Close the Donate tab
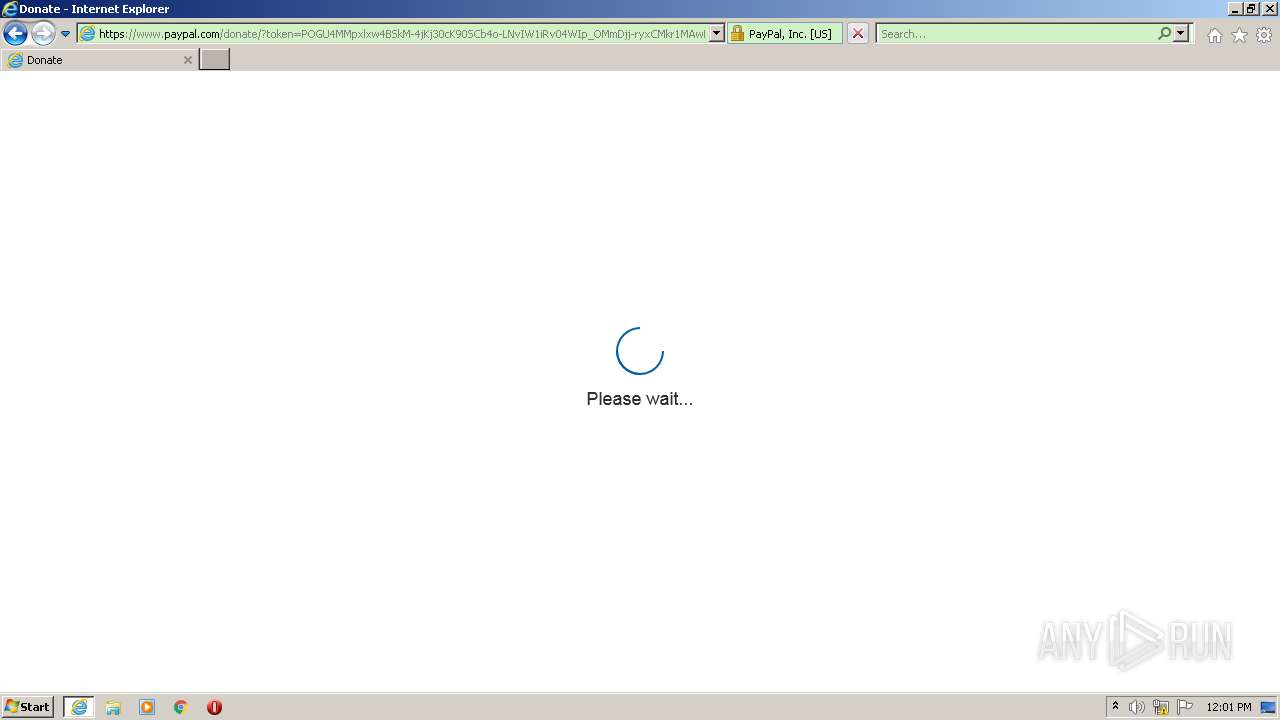The width and height of the screenshot is (1280, 720). [187, 60]
